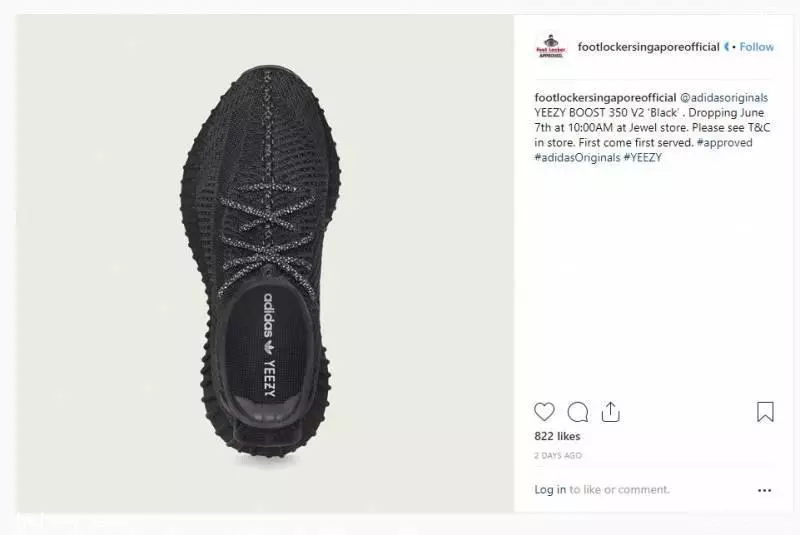Click the 2 DAYS AGO timestamp
Screen dimensions: 800x535
[x=558, y=455]
